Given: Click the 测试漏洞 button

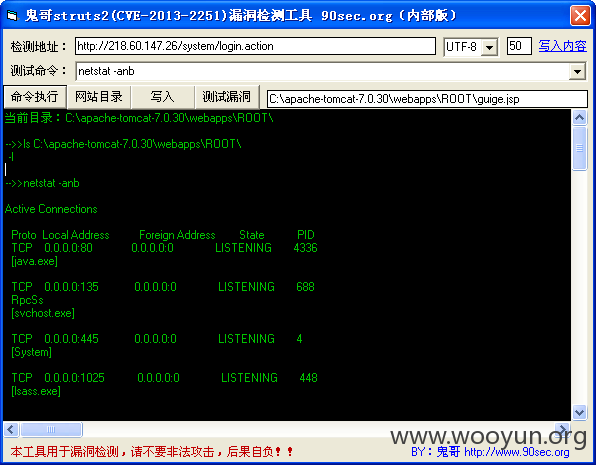Looking at the screenshot, I should point(227,97).
